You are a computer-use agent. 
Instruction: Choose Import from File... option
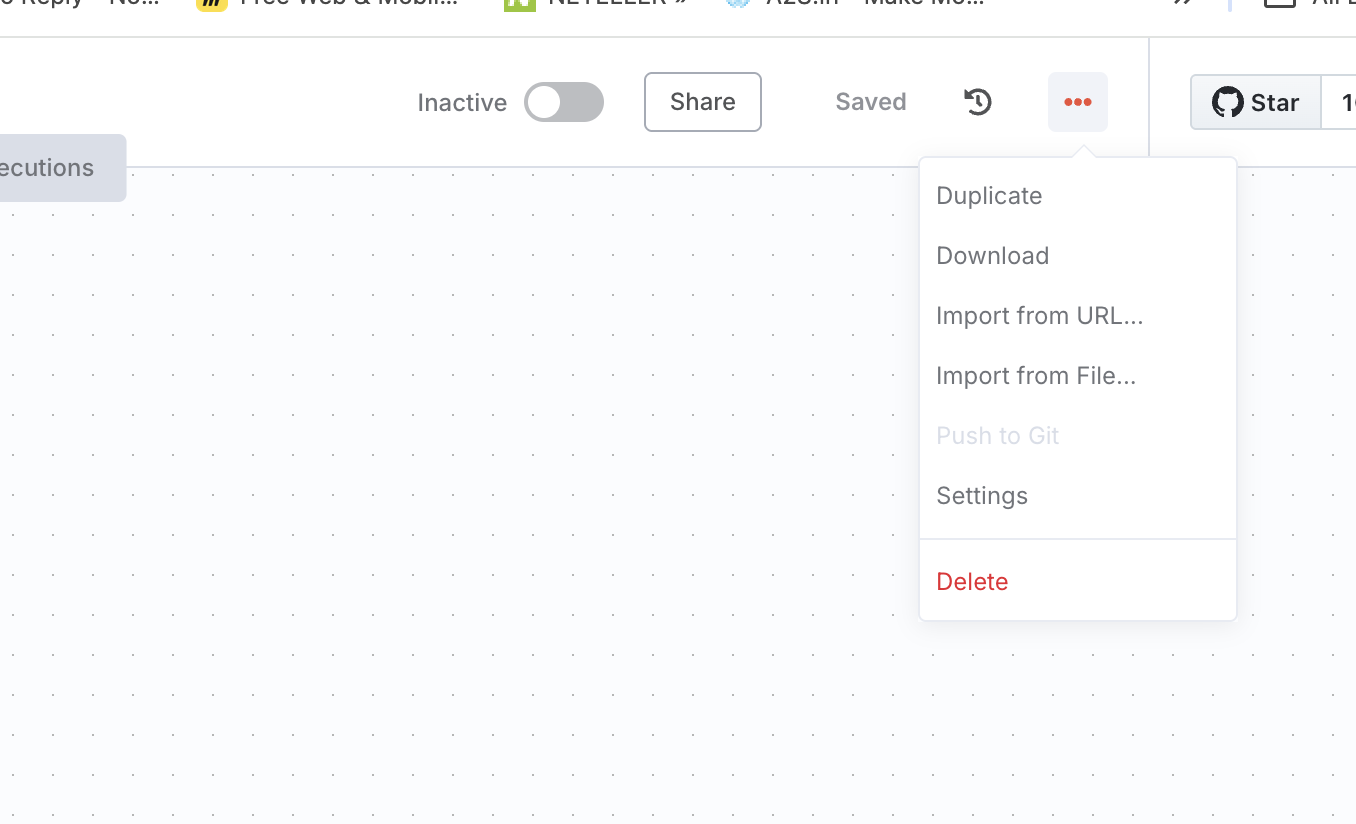(x=1078, y=376)
